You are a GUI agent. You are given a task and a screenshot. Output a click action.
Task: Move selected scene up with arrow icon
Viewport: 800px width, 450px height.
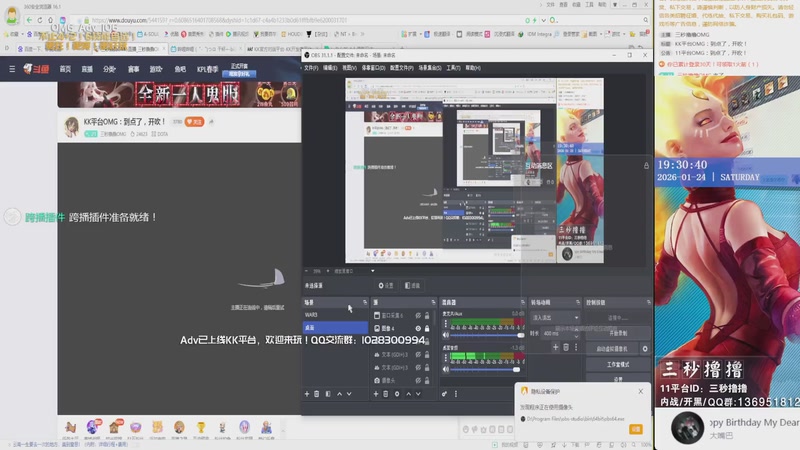click(339, 394)
